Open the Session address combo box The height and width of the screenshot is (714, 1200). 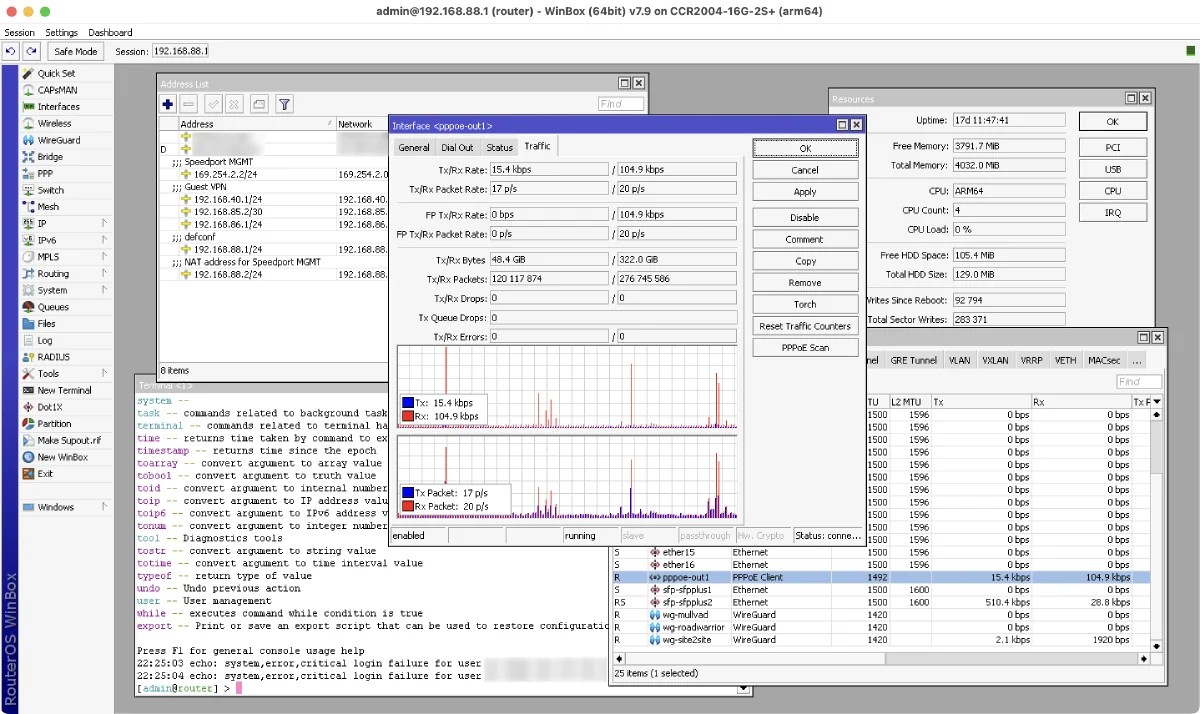[x=180, y=51]
